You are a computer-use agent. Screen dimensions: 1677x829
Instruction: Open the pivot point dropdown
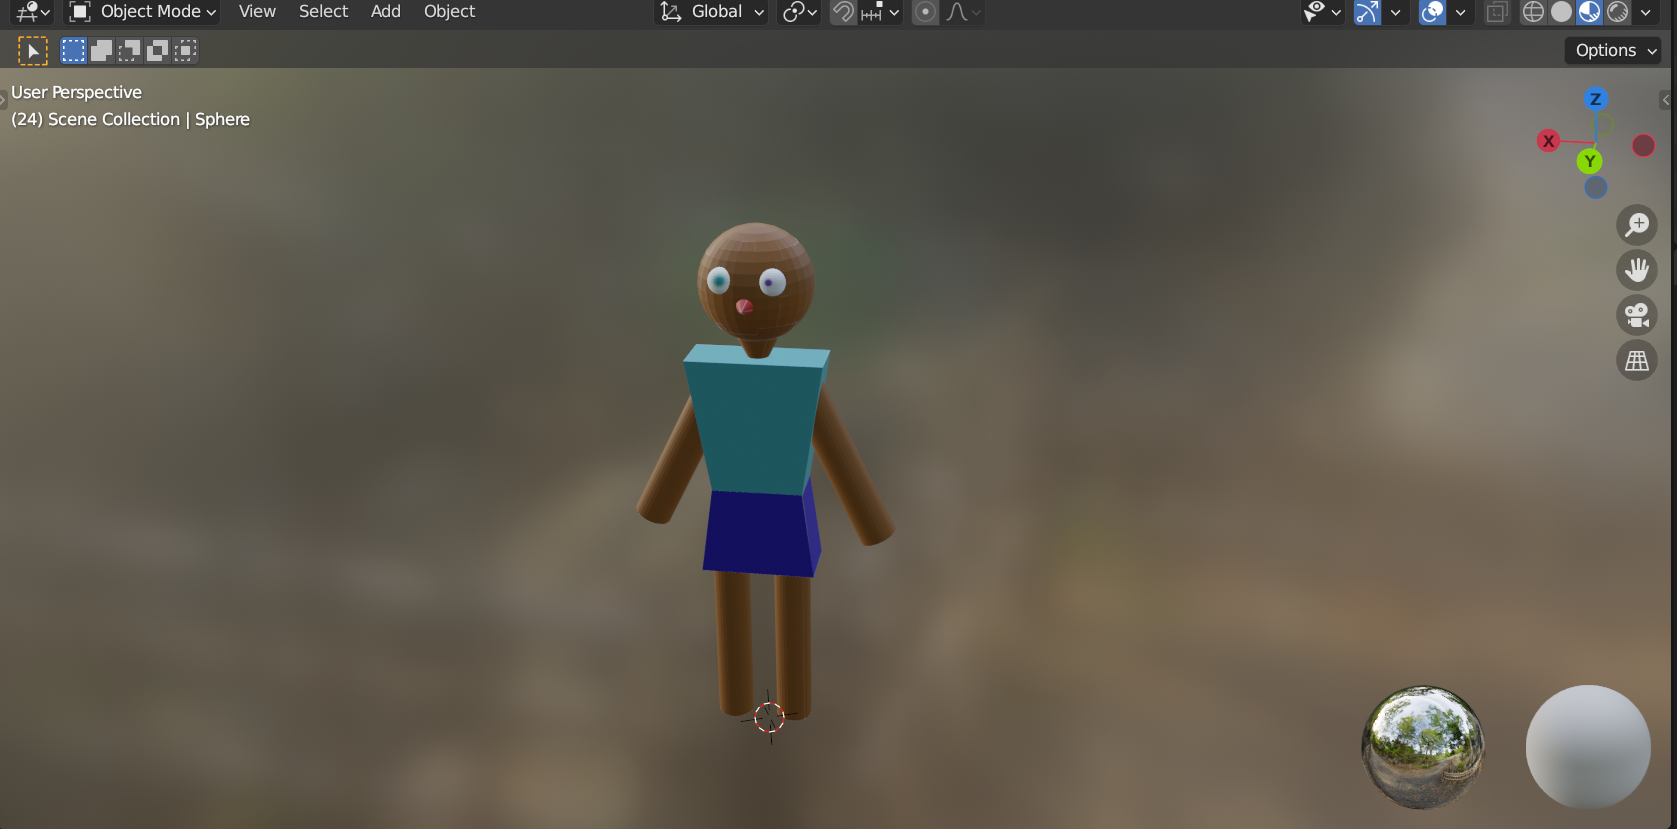(x=800, y=12)
